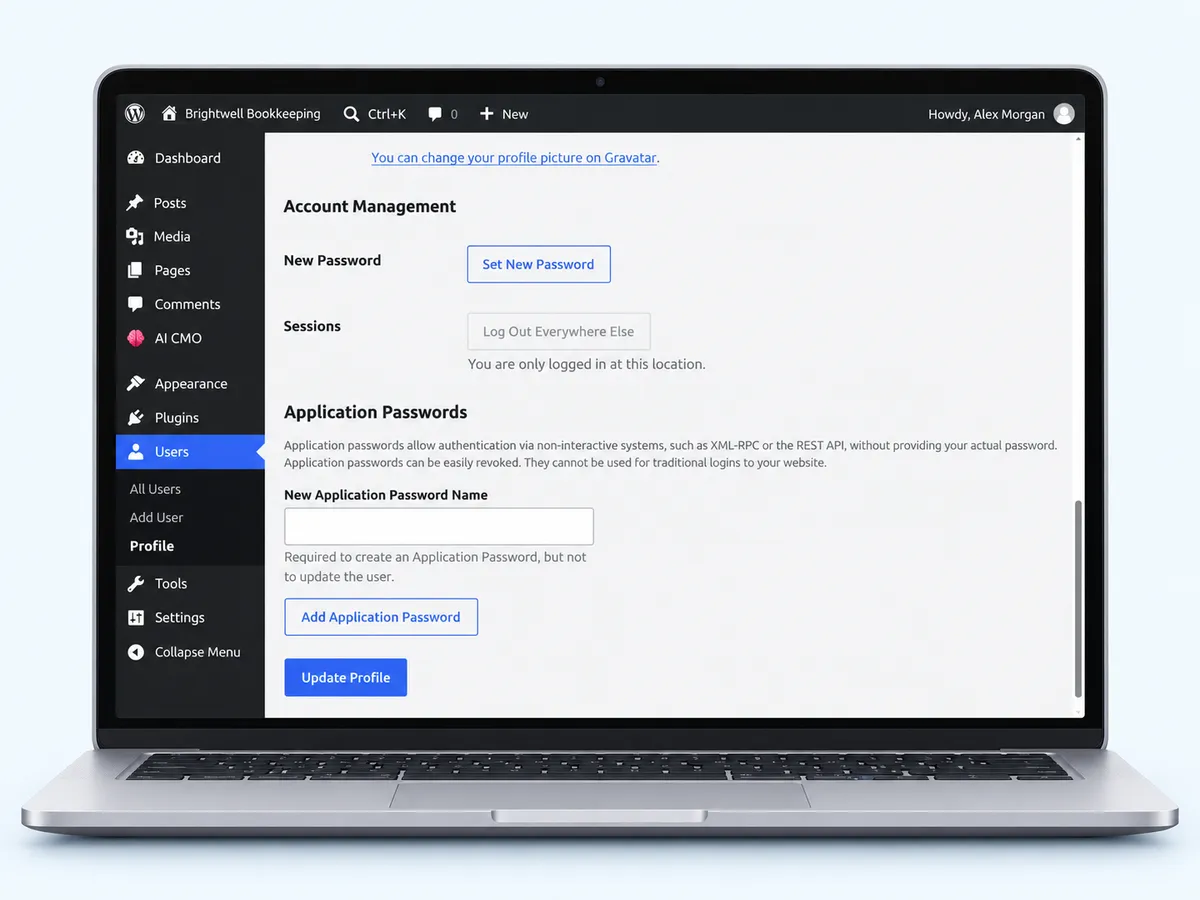1200x900 pixels.
Task: Click the Users person icon
Action: [136, 452]
